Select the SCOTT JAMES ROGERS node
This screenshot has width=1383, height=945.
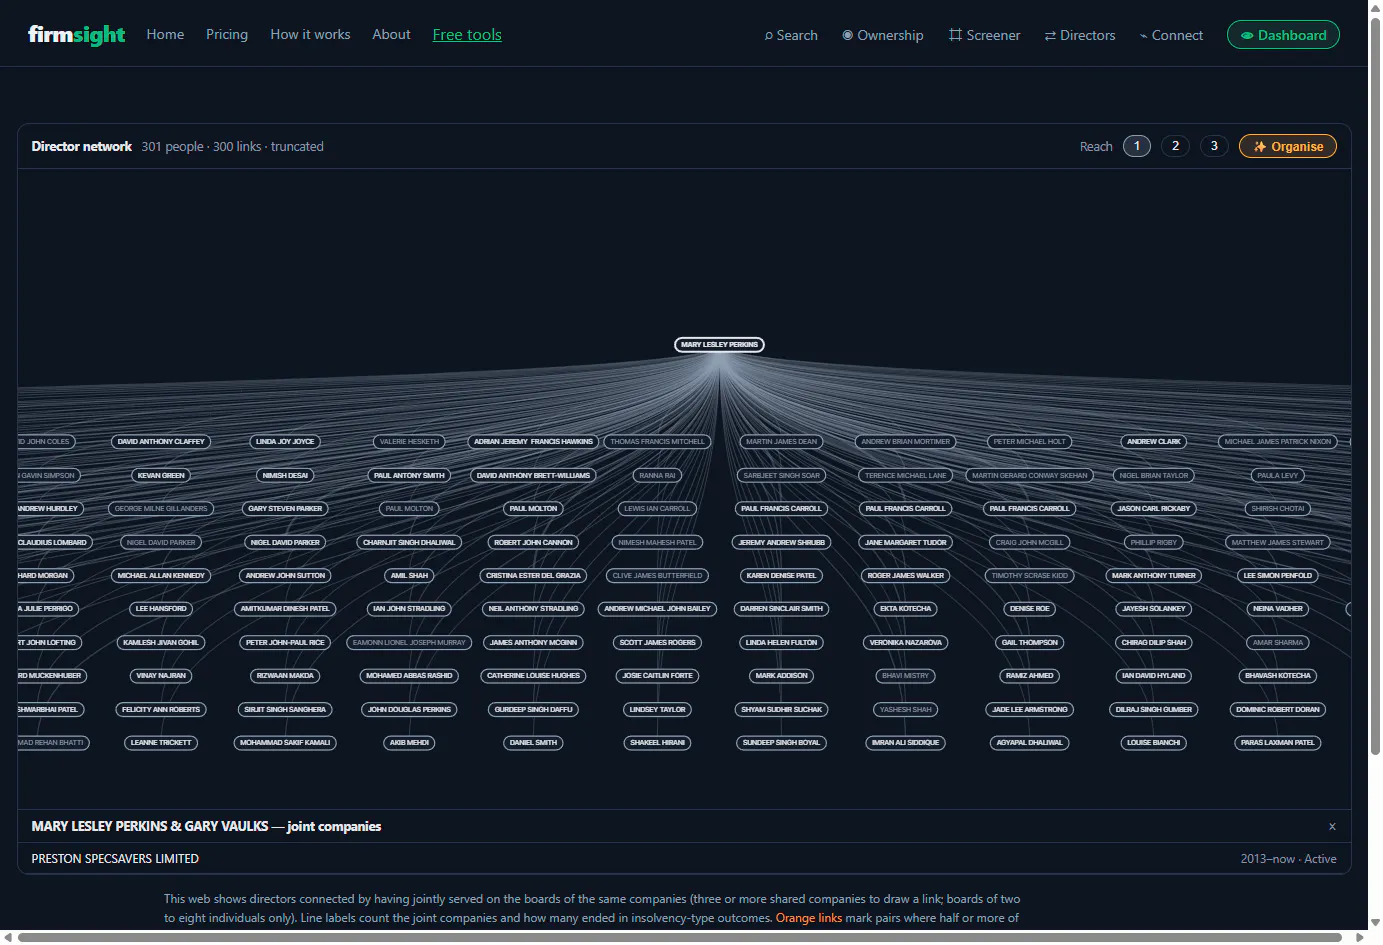point(658,642)
